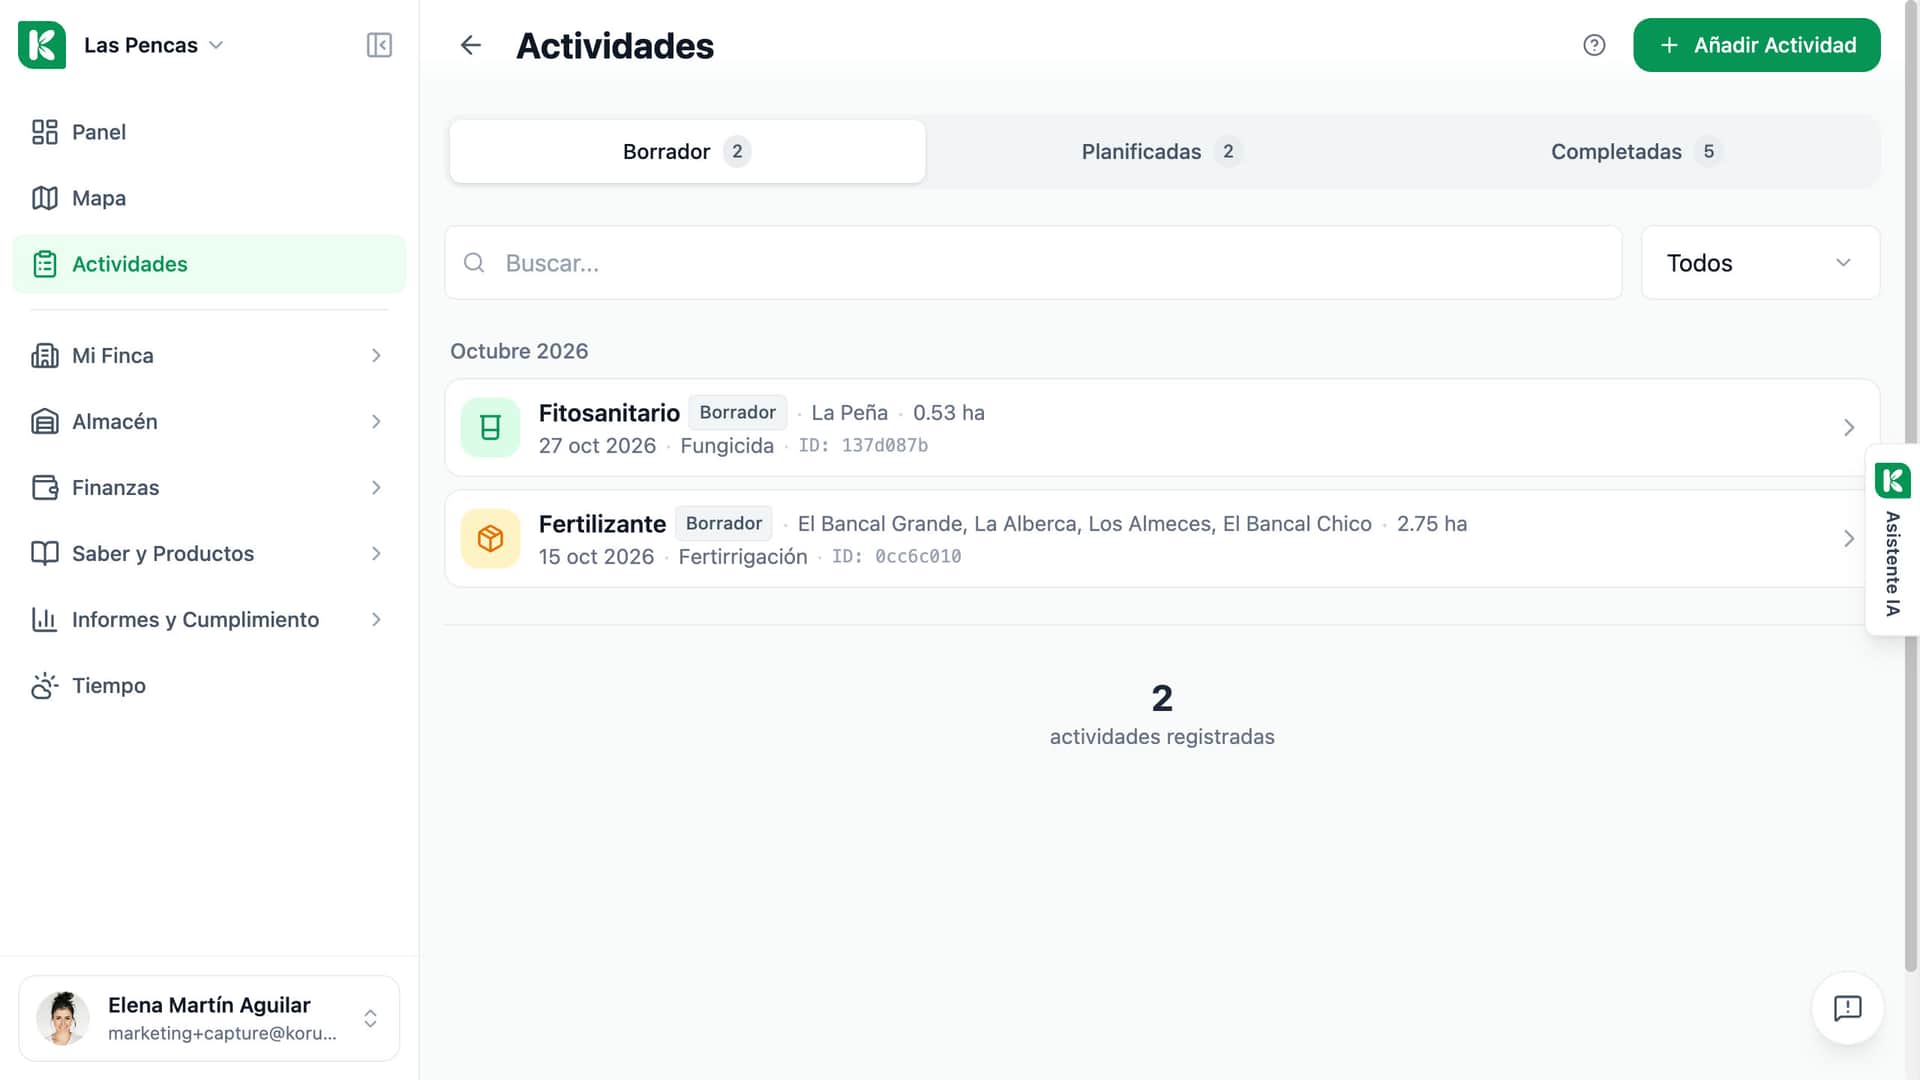Collapse the sidebar with the panel icon
The height and width of the screenshot is (1080, 1920).
379,45
